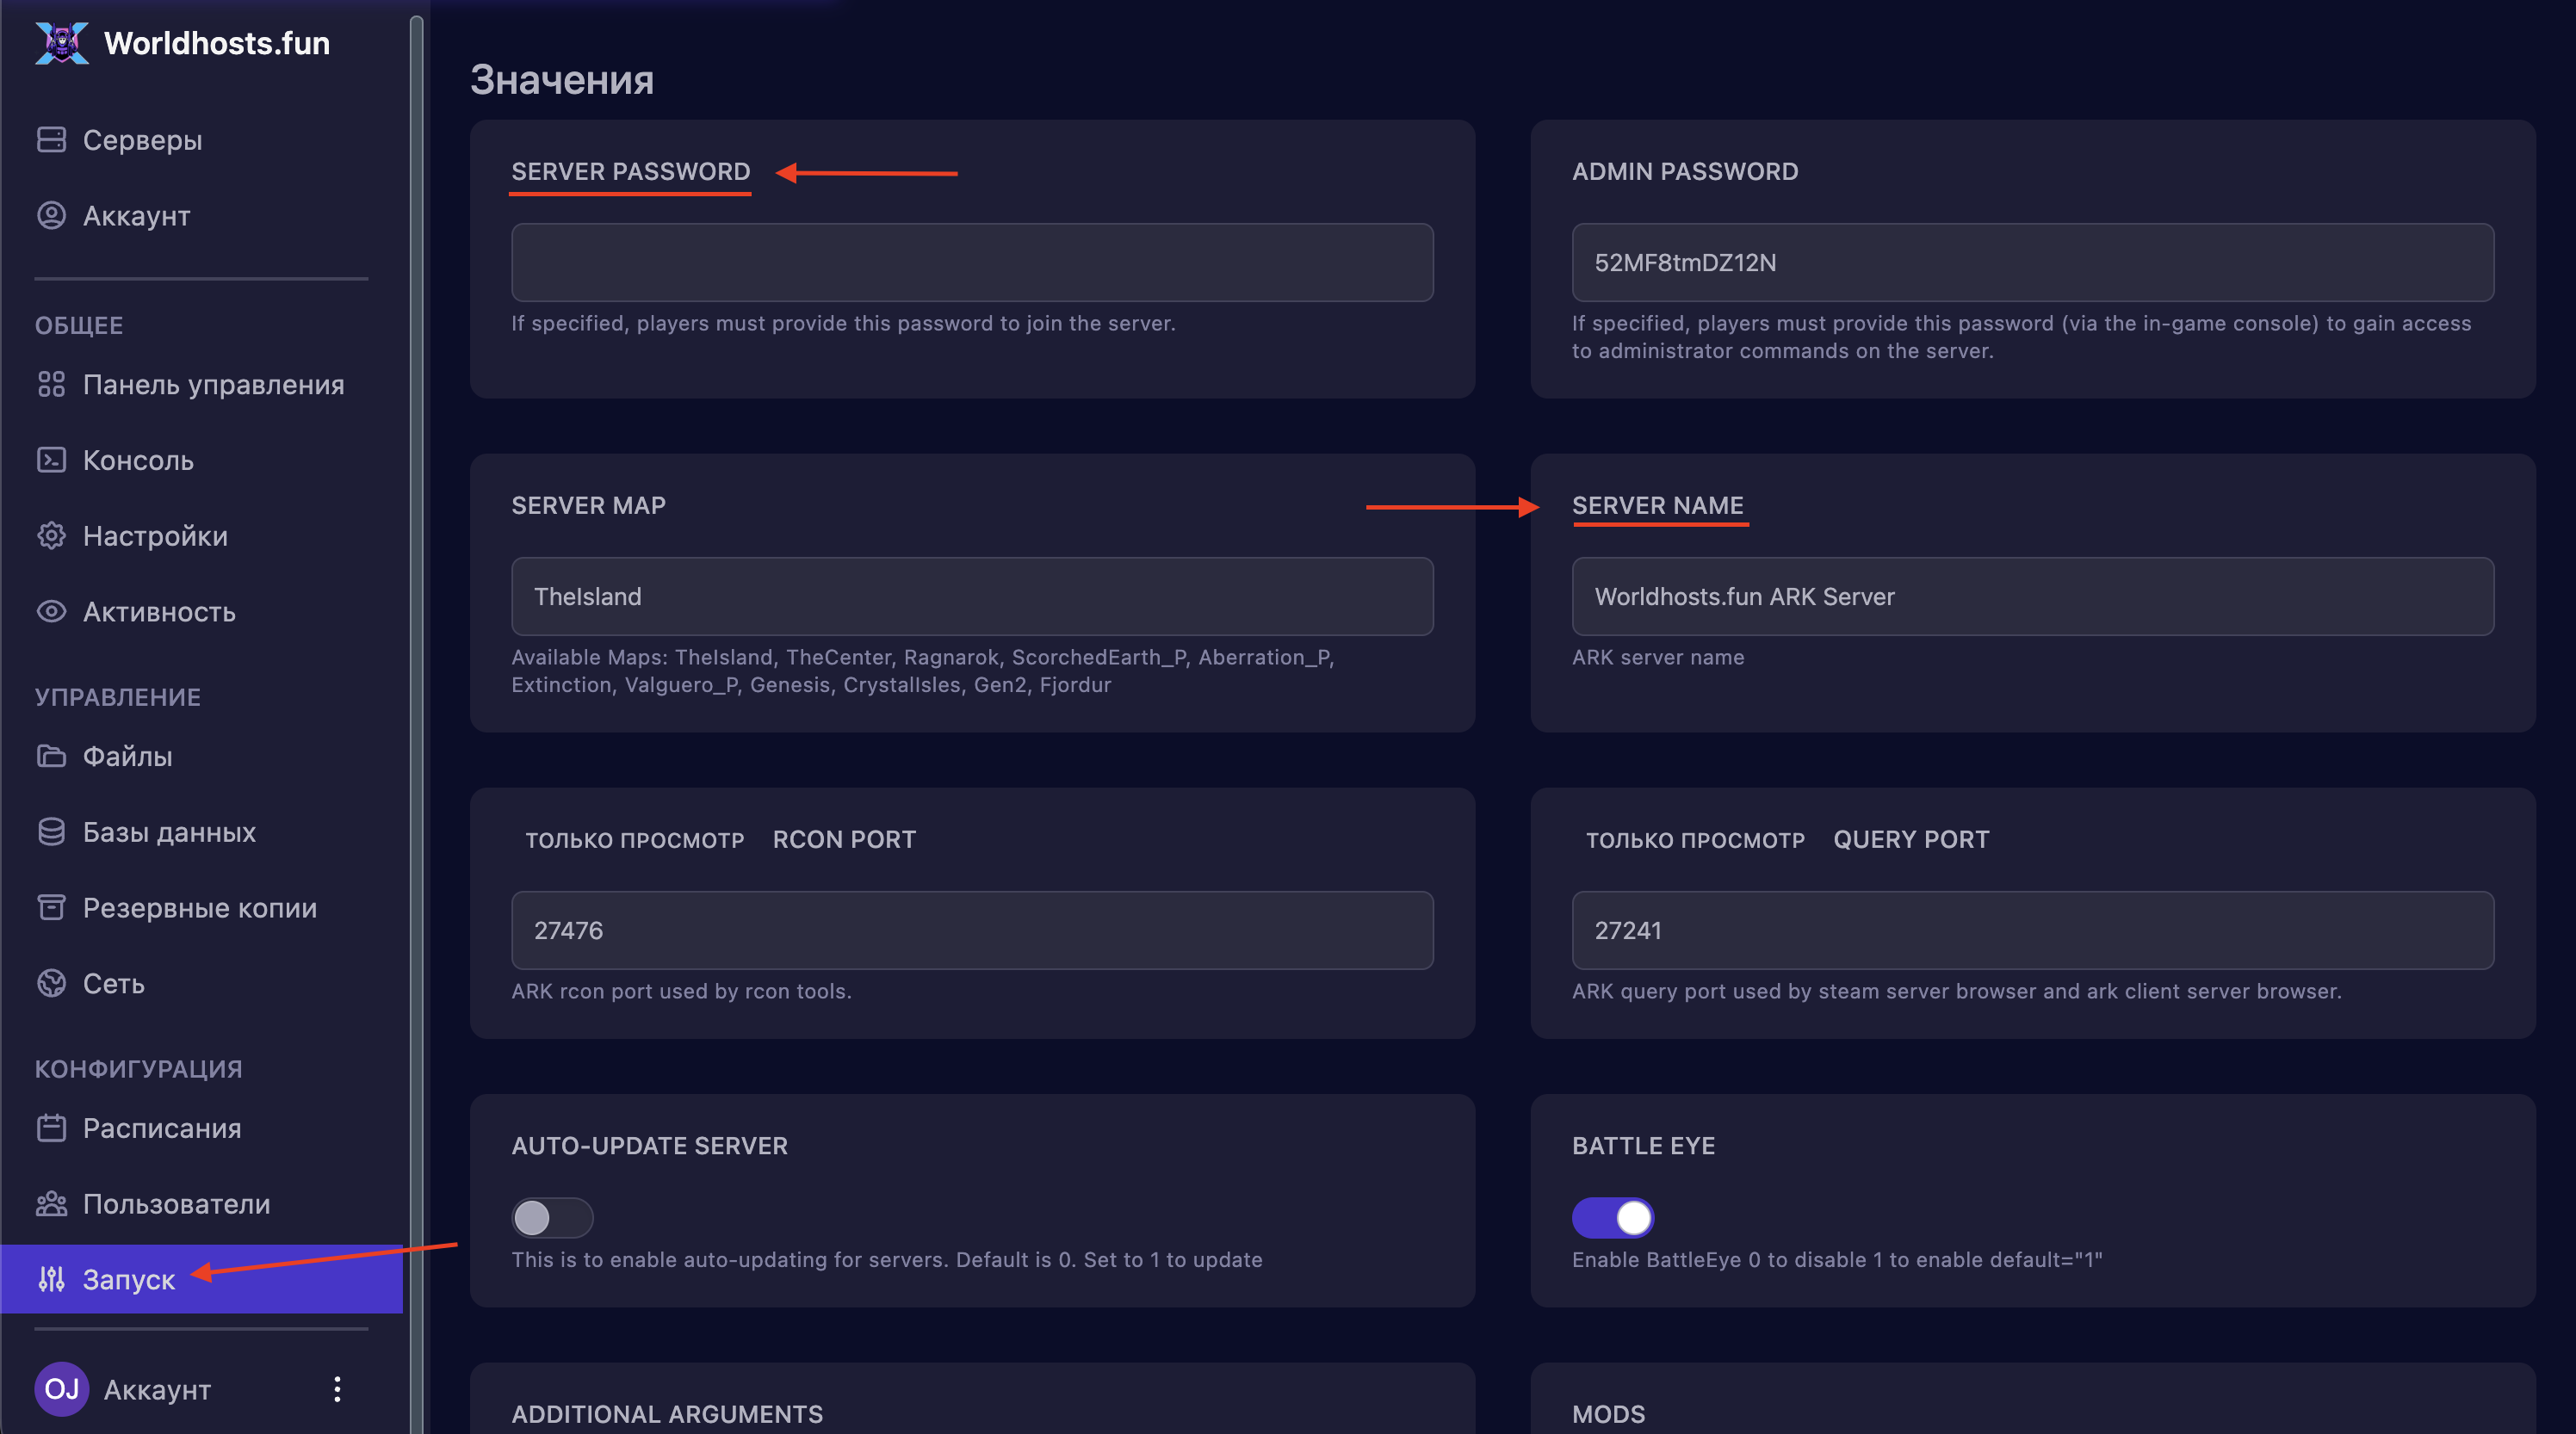Enable the Auto-Update Server toggle
2576x1434 pixels.
coord(552,1217)
